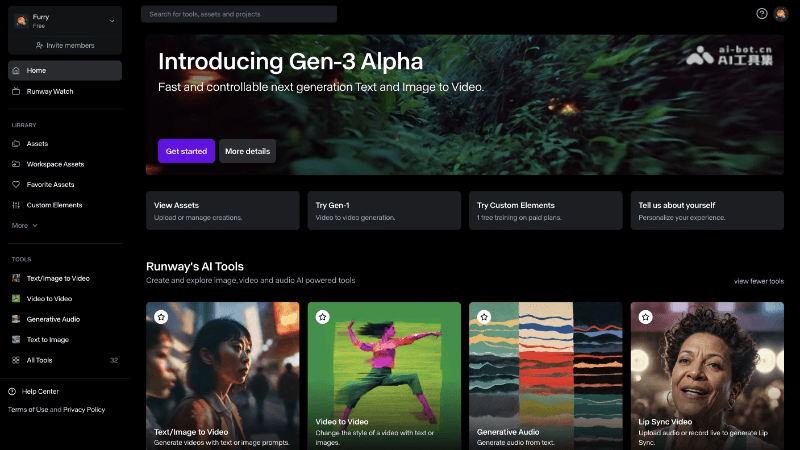The height and width of the screenshot is (450, 800).
Task: Click the Text/Image to Video sidebar icon
Action: [x=16, y=278]
